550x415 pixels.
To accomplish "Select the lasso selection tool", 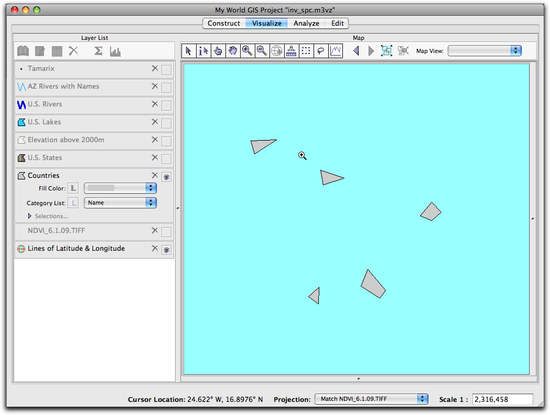I will click(x=321, y=51).
